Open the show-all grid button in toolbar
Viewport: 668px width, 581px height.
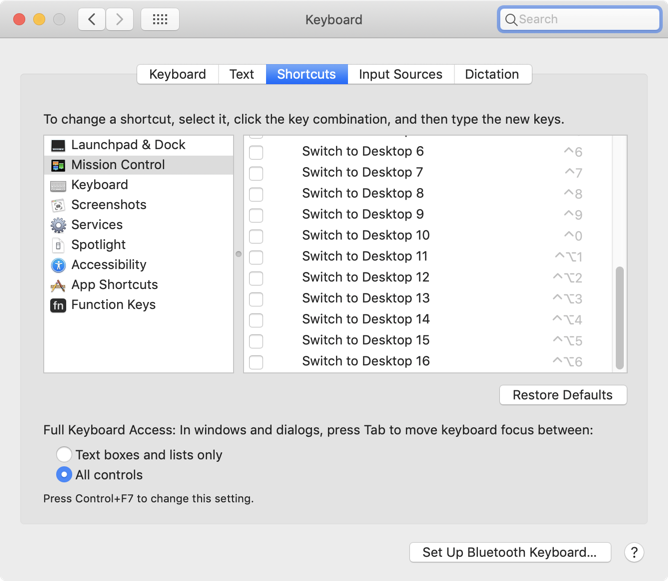point(160,19)
